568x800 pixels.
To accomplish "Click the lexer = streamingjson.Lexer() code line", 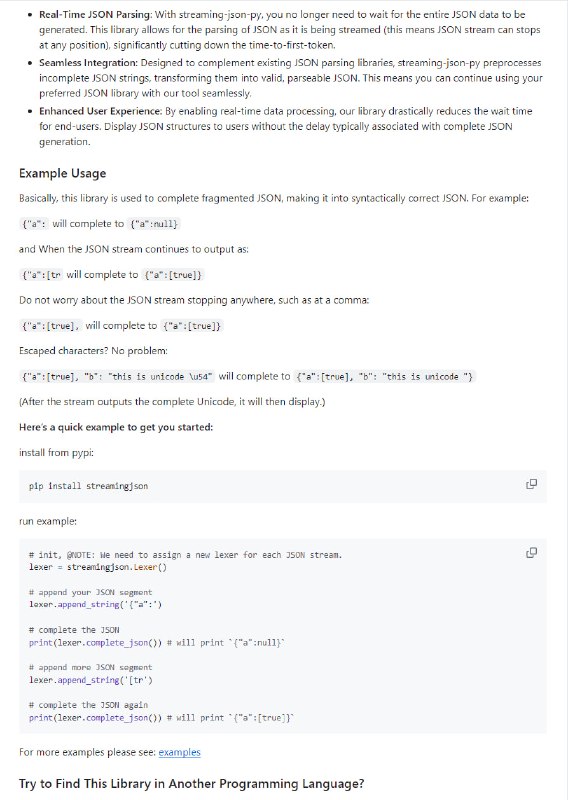I will [97, 567].
